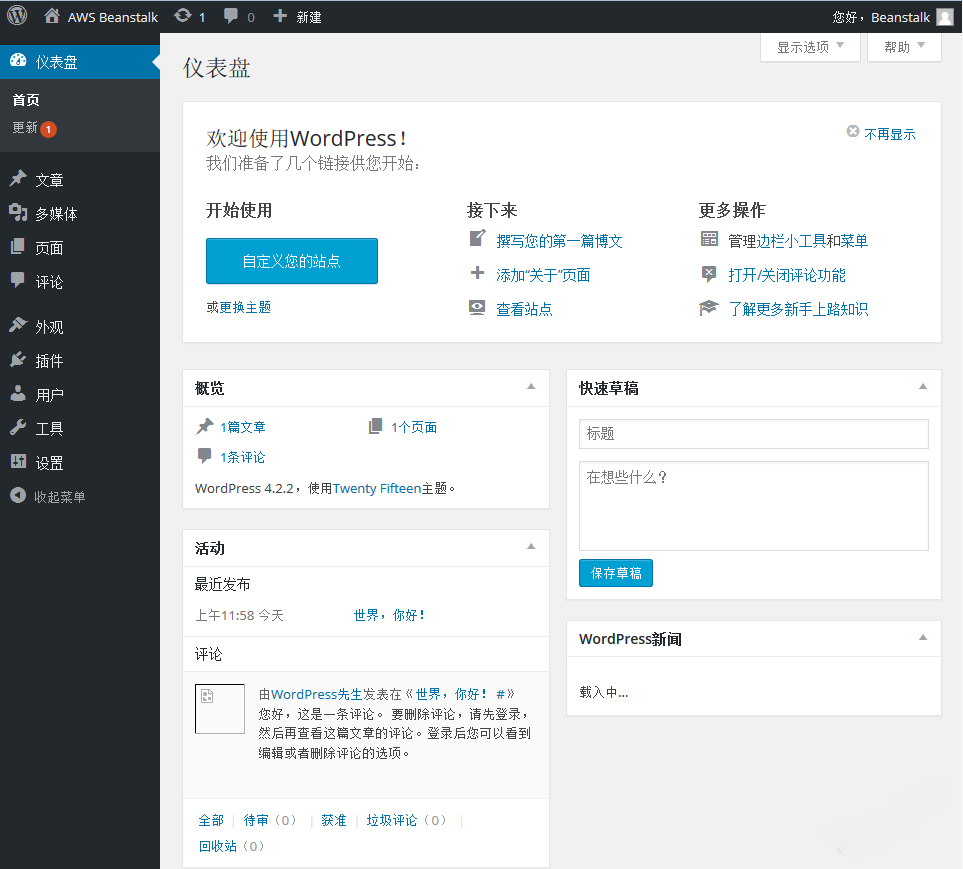The height and width of the screenshot is (869, 963).
Task: Collapse the sidebar with 收起菜单 arrow icon
Action: click(18, 495)
